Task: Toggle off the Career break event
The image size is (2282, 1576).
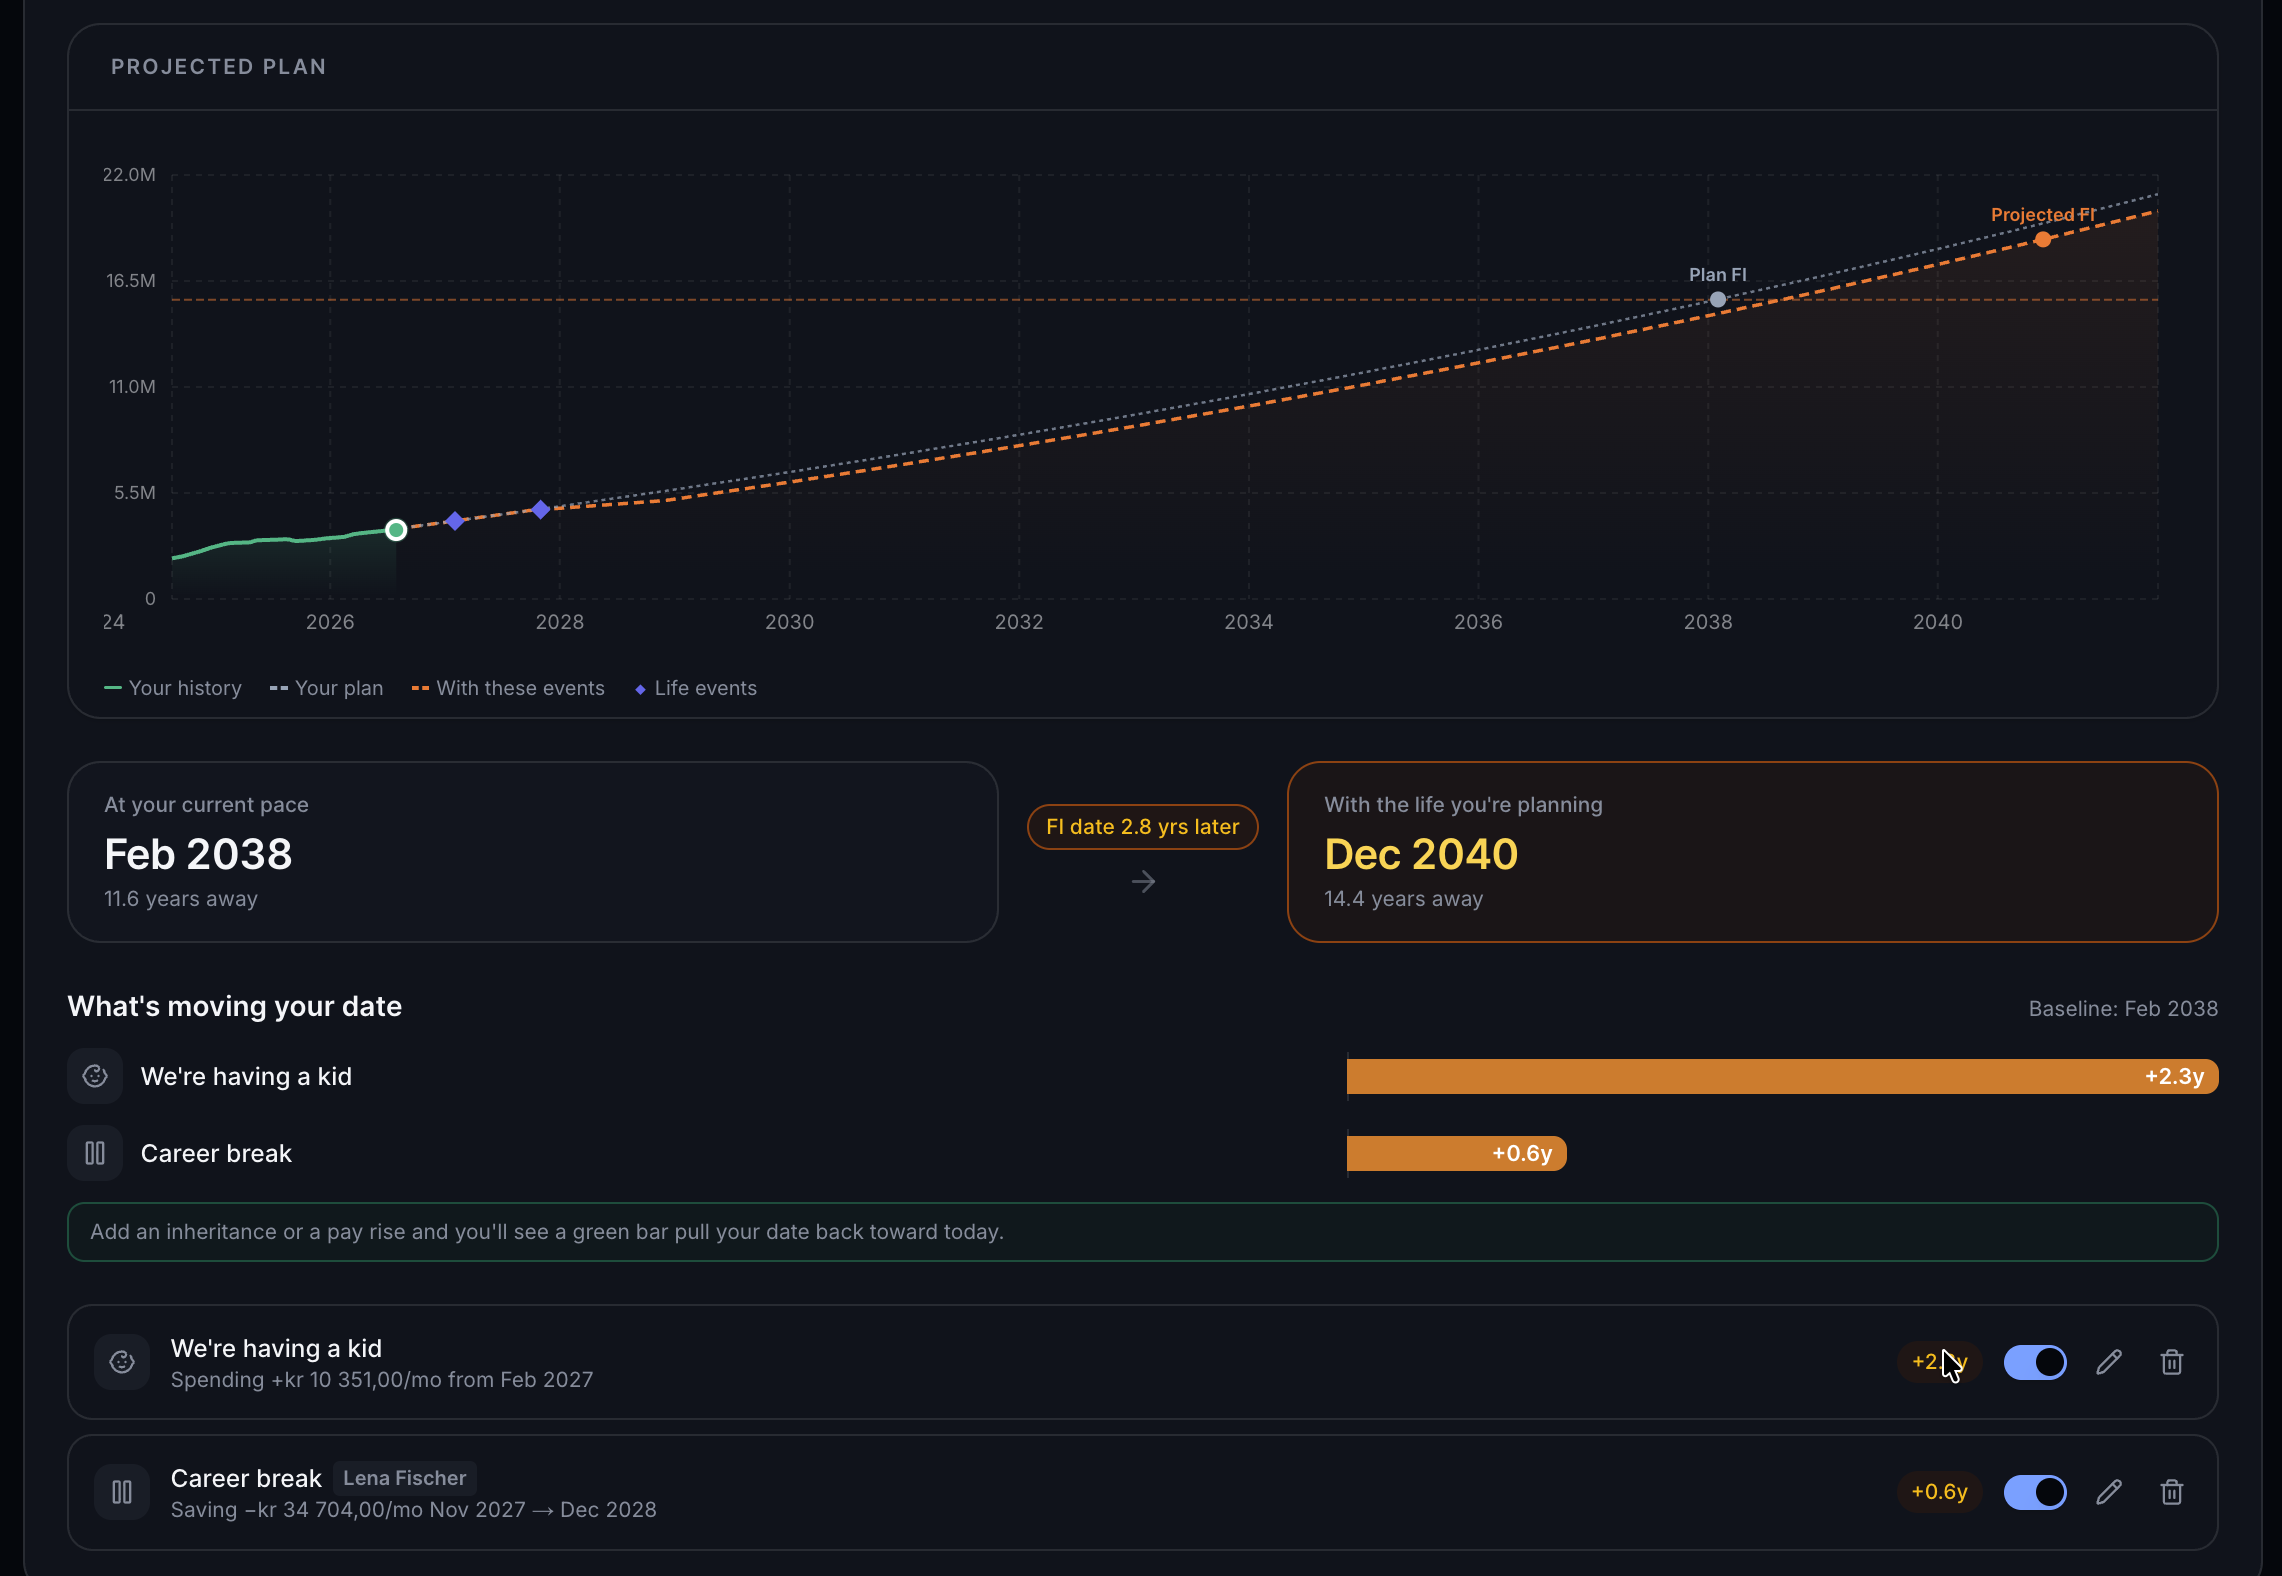Action: tap(2035, 1492)
